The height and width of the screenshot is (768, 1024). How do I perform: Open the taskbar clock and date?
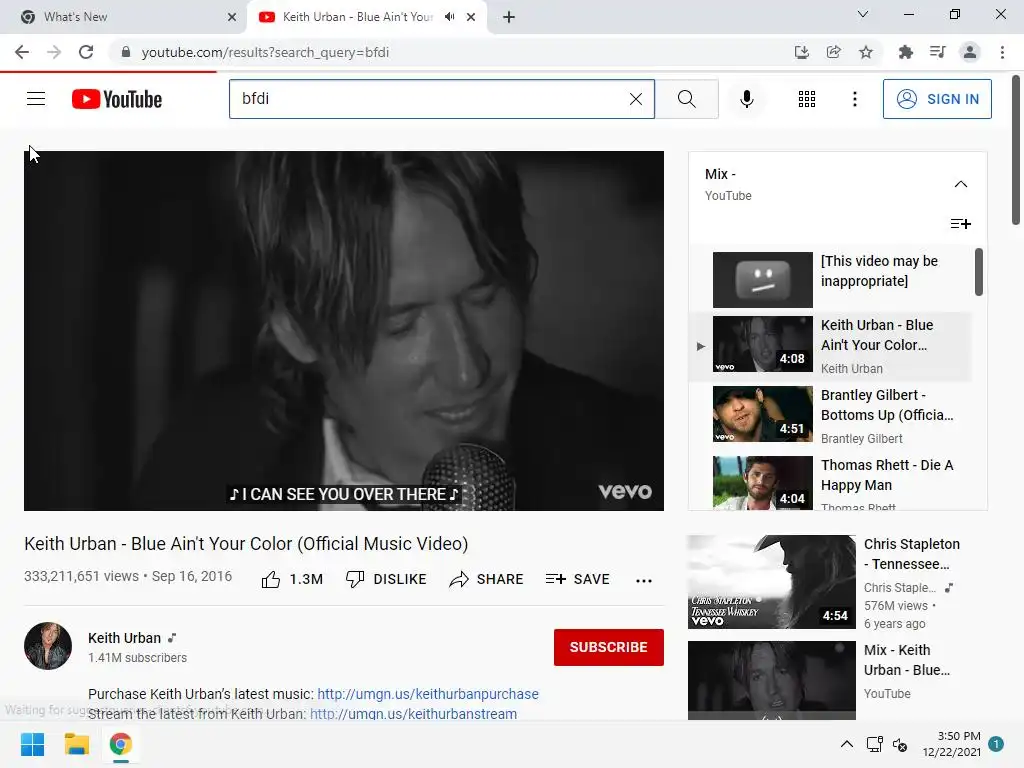pos(952,744)
